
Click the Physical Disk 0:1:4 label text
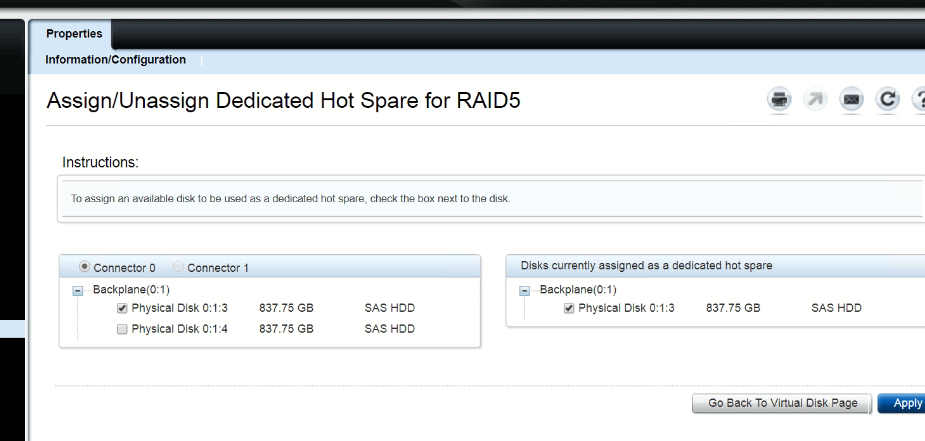(x=179, y=329)
